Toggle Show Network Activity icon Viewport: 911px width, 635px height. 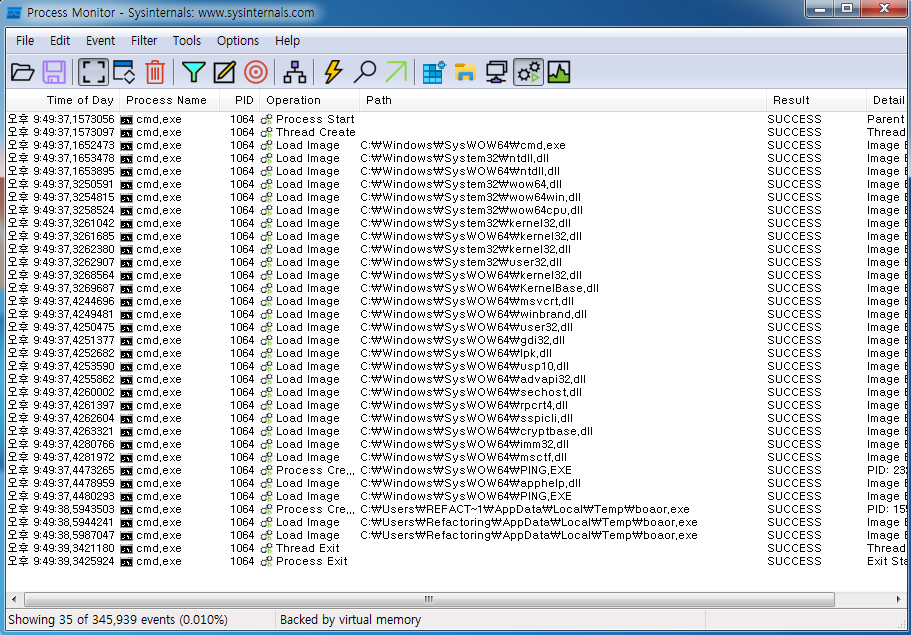click(x=496, y=72)
